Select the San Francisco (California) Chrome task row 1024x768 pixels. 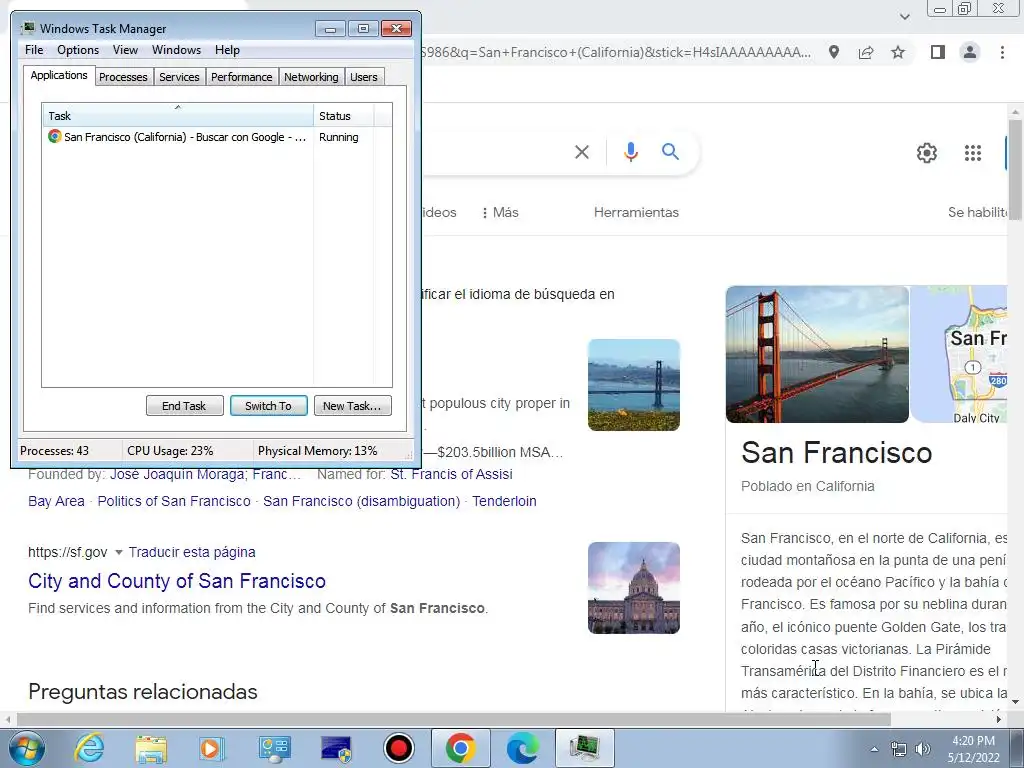(178, 137)
